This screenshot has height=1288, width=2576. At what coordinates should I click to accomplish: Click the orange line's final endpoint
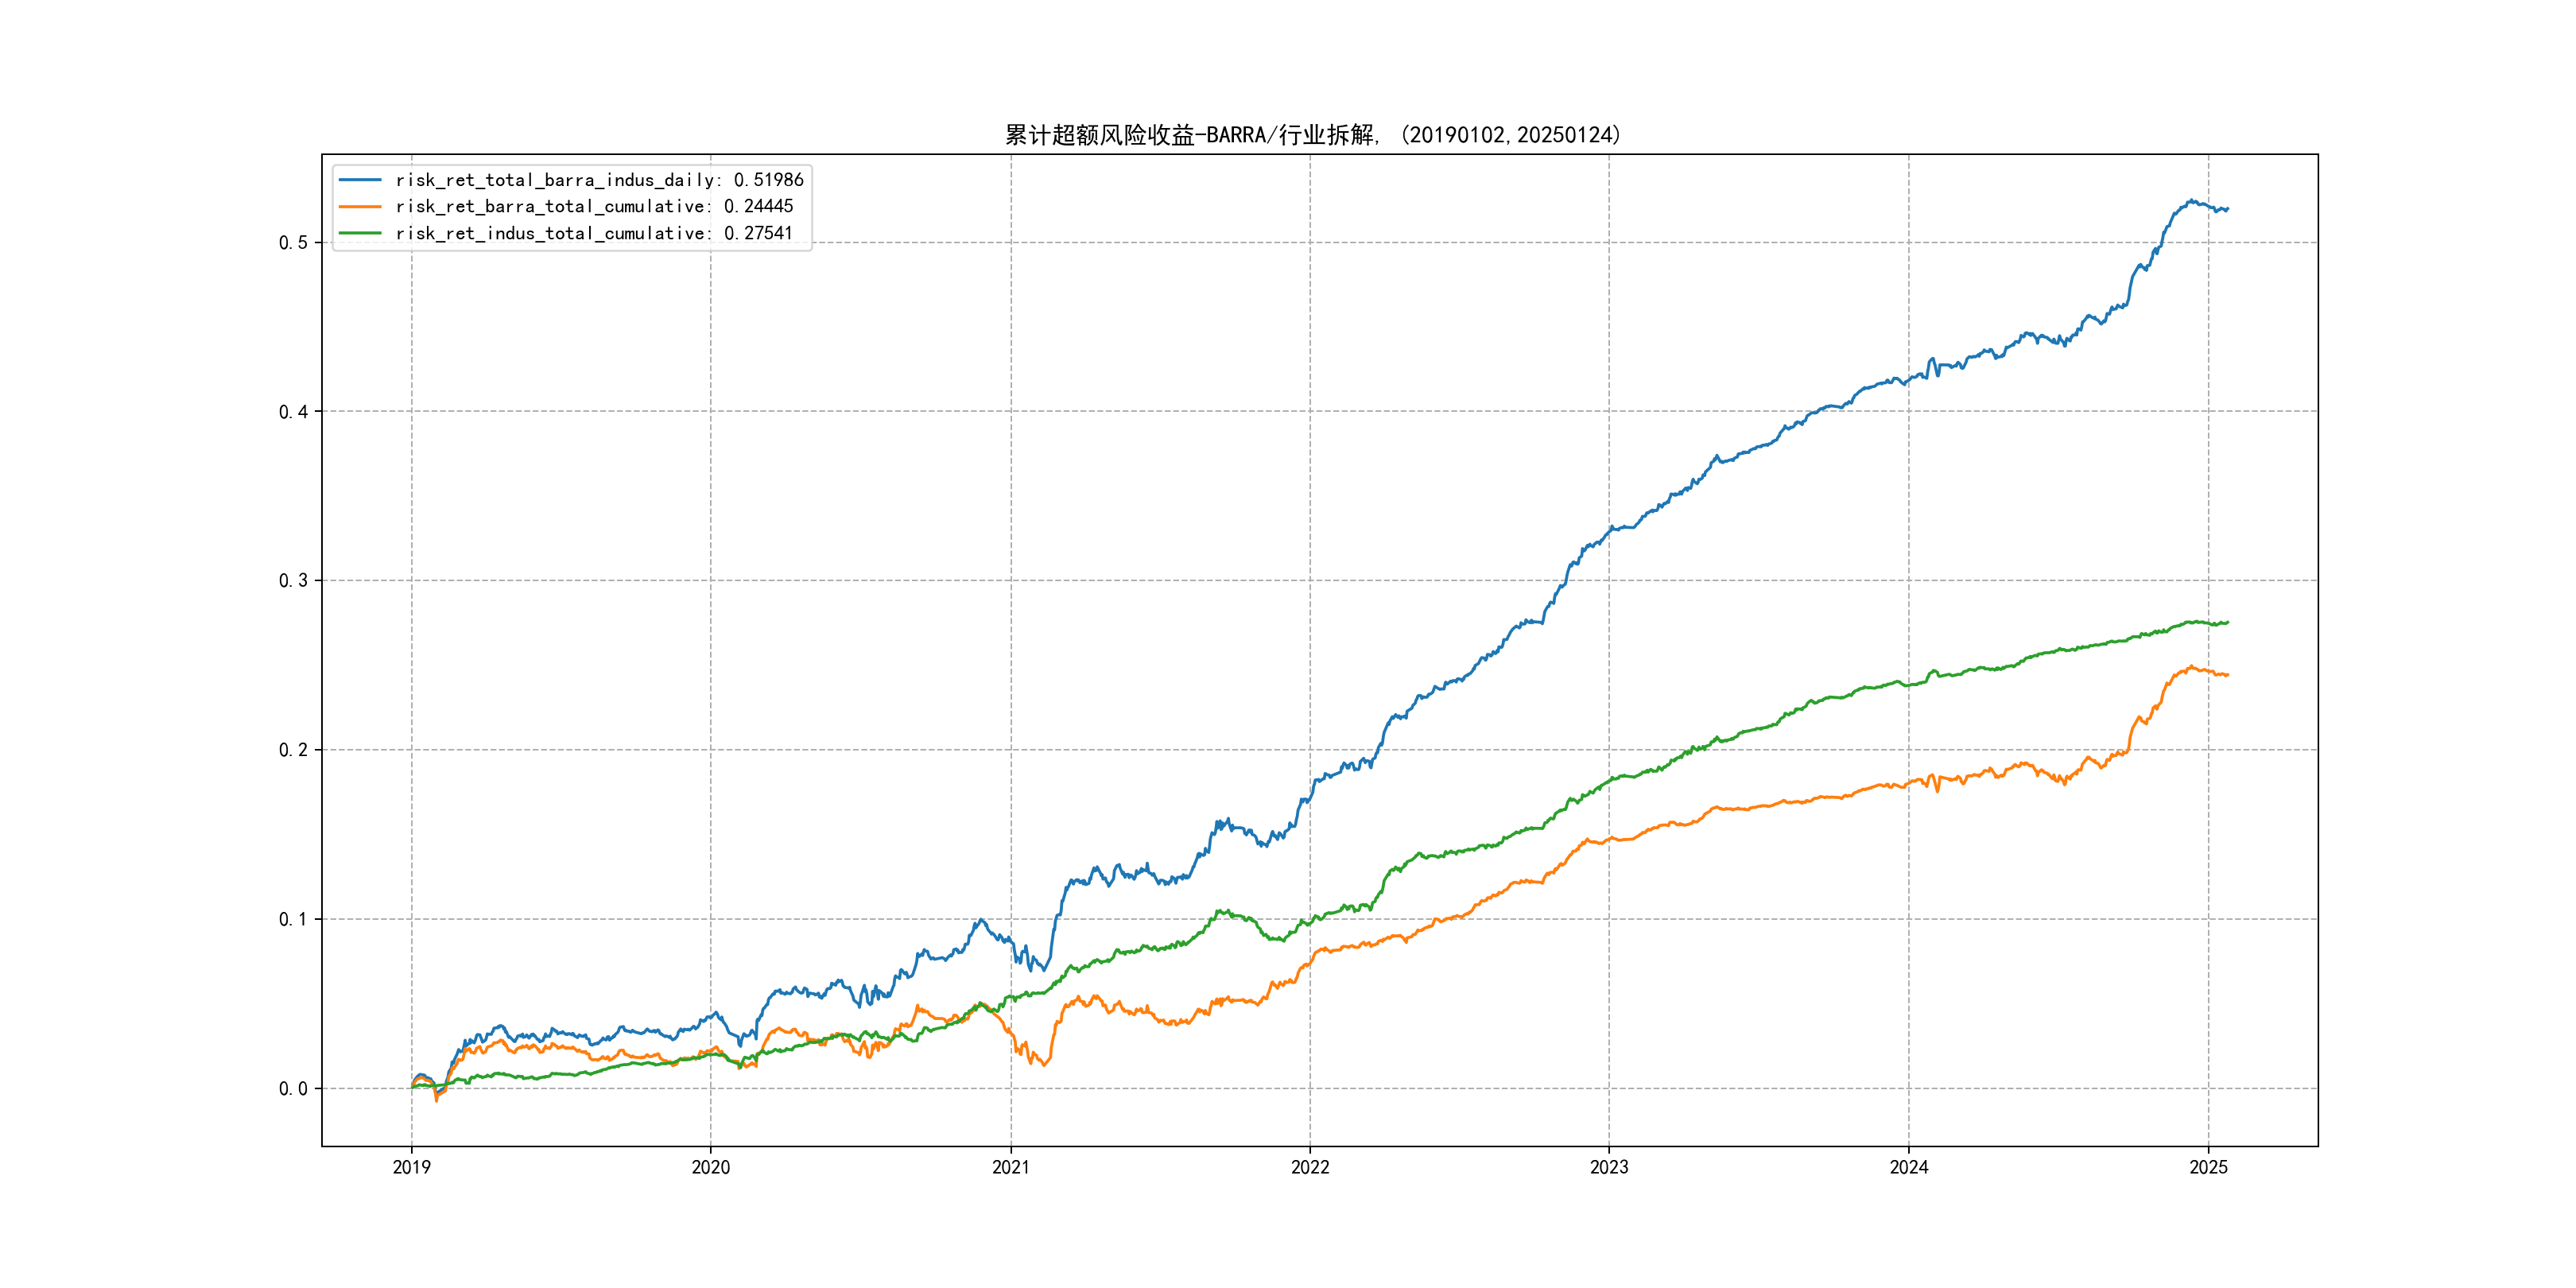(2227, 675)
